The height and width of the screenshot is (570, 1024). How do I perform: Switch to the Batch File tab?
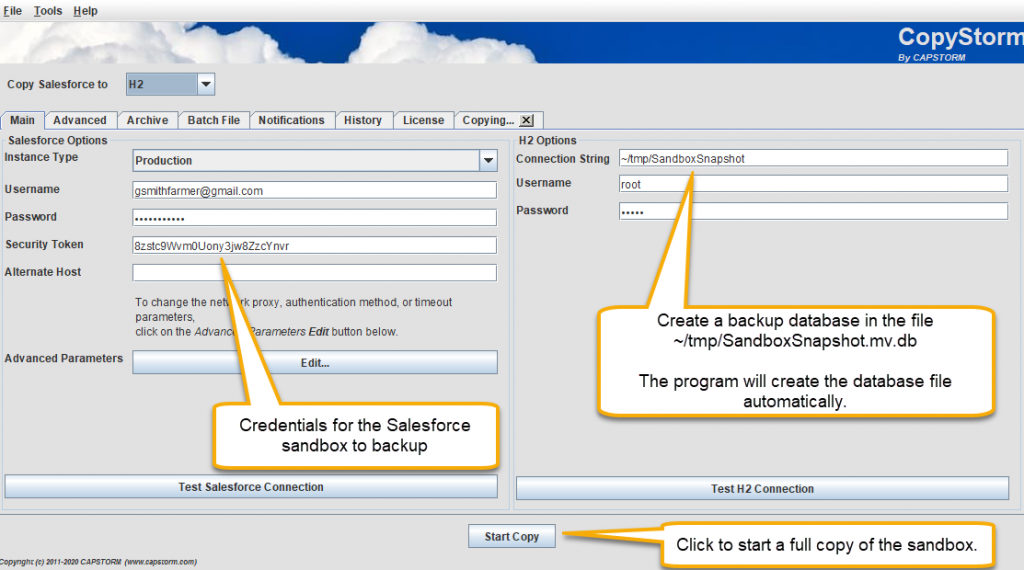coord(214,120)
